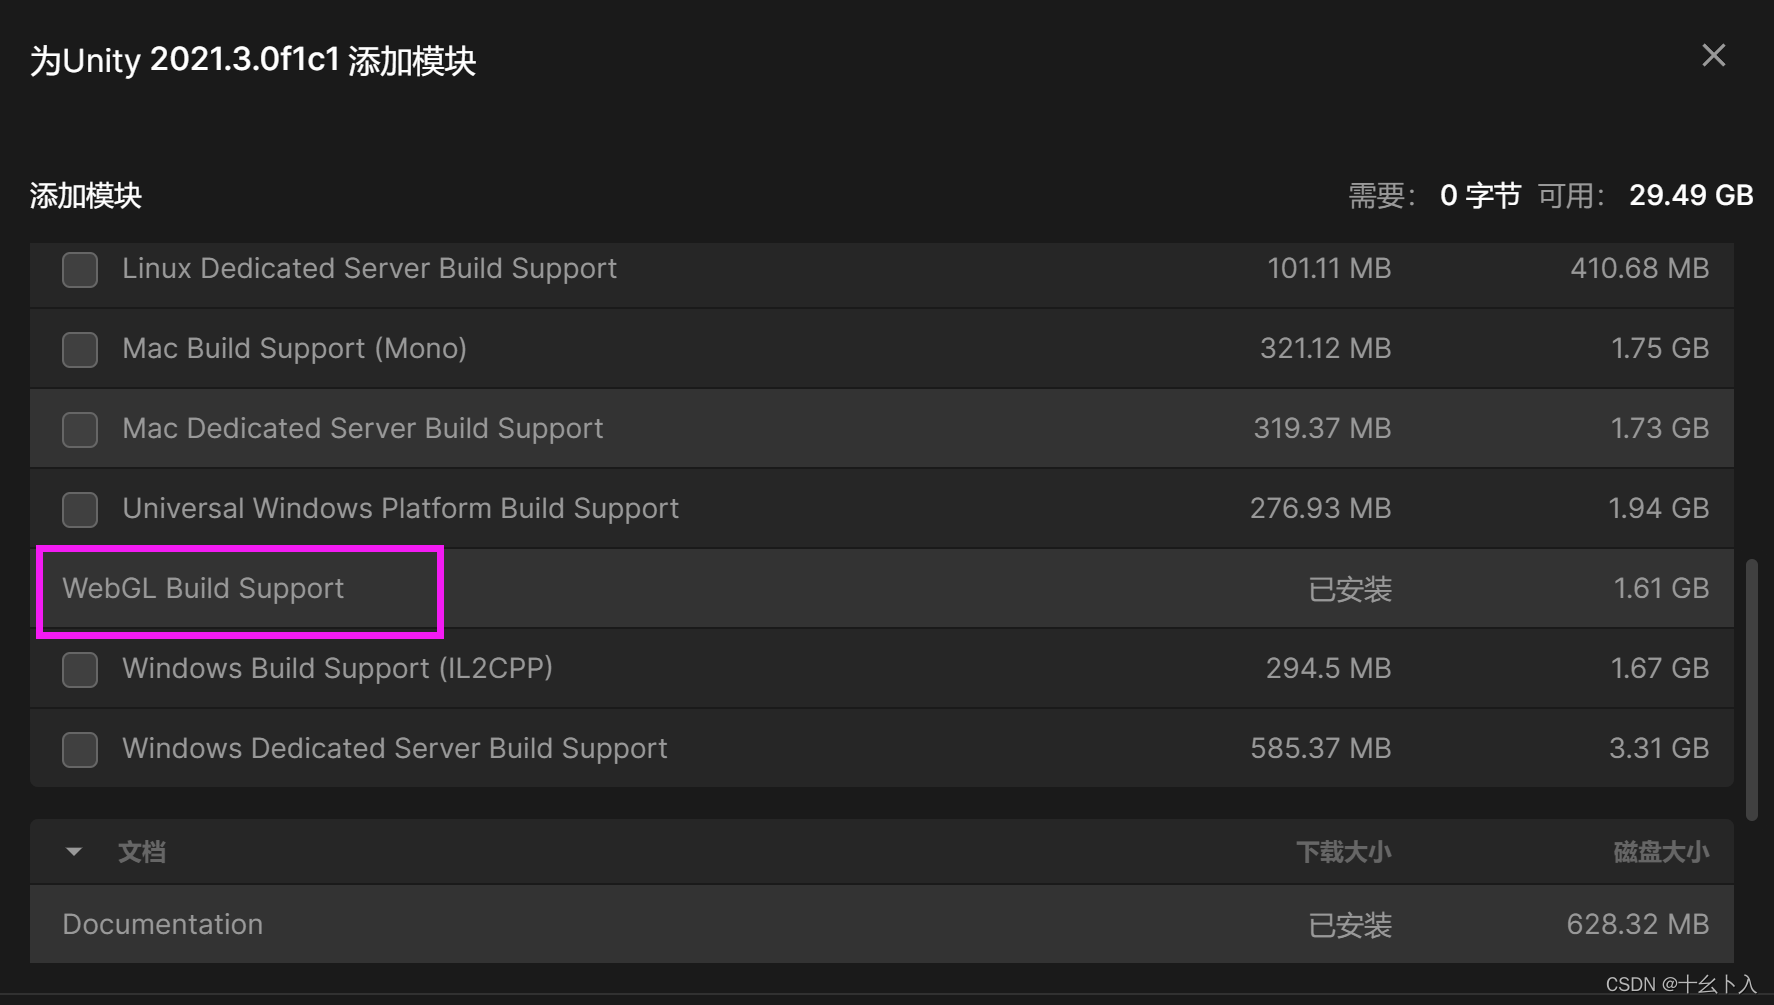Collapse the 文档 section arrow
This screenshot has height=1005, width=1774.
tap(73, 852)
